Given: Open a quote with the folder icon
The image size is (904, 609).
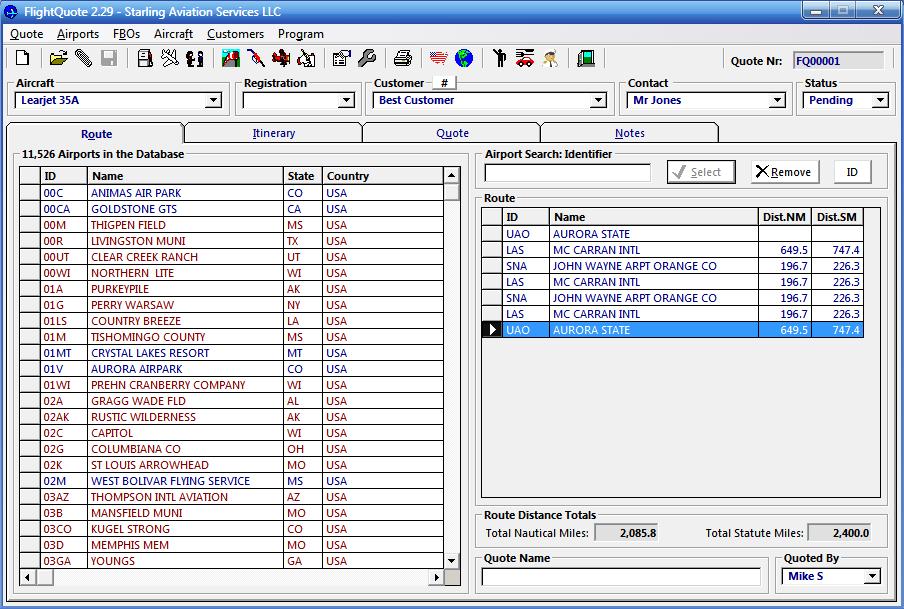Looking at the screenshot, I should tap(58, 58).
